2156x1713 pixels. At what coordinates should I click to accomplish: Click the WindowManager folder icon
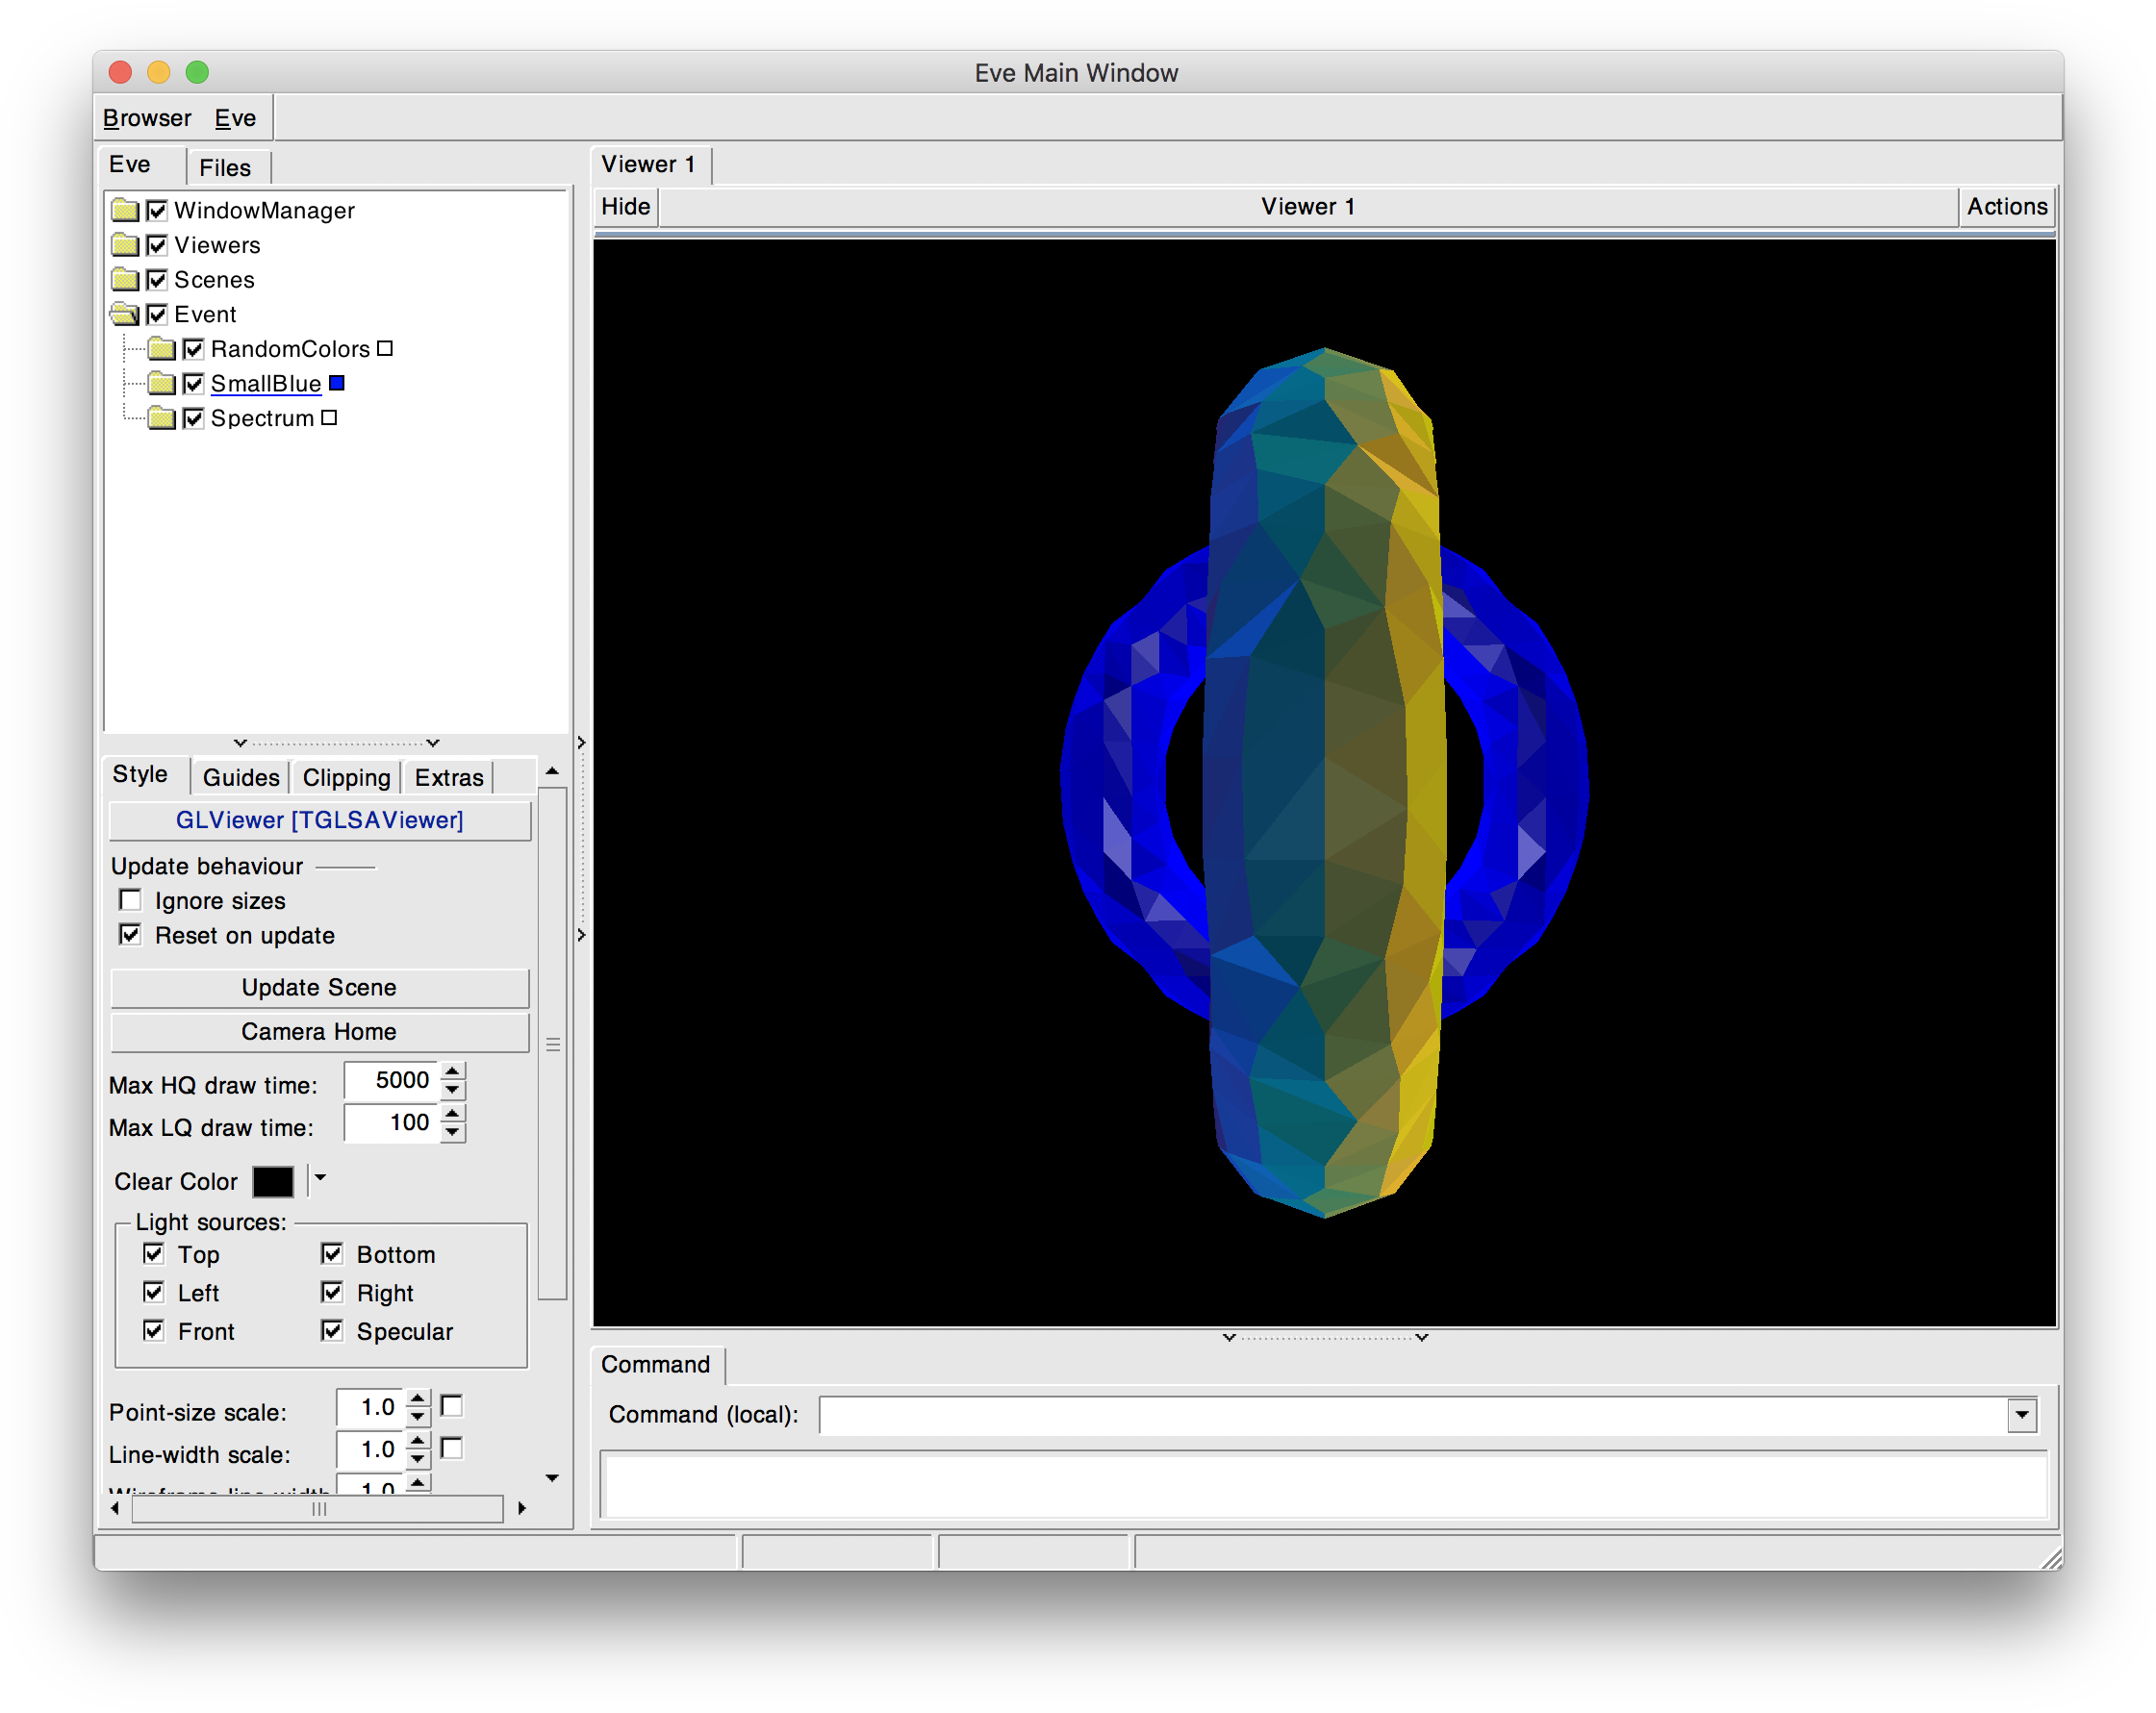tap(124, 210)
